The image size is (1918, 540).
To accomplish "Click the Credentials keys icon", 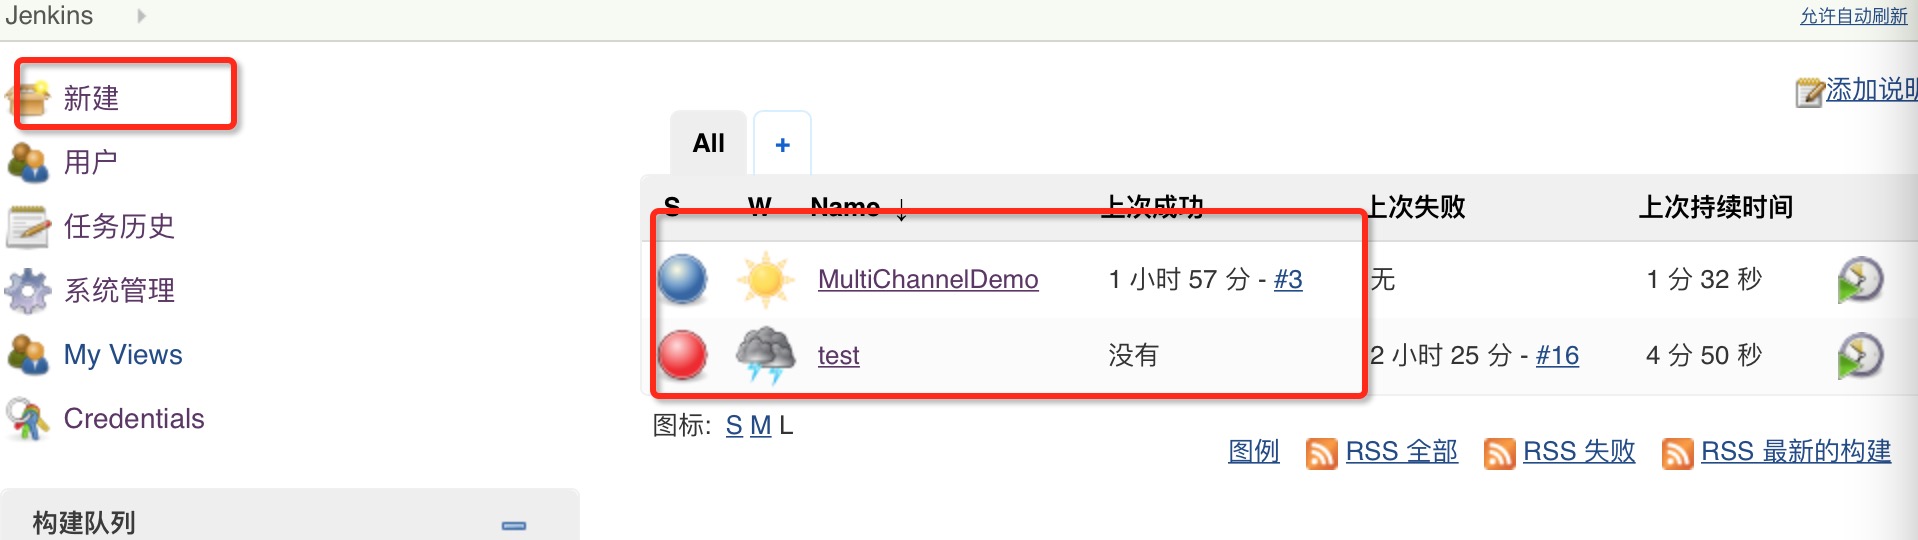I will [28, 419].
